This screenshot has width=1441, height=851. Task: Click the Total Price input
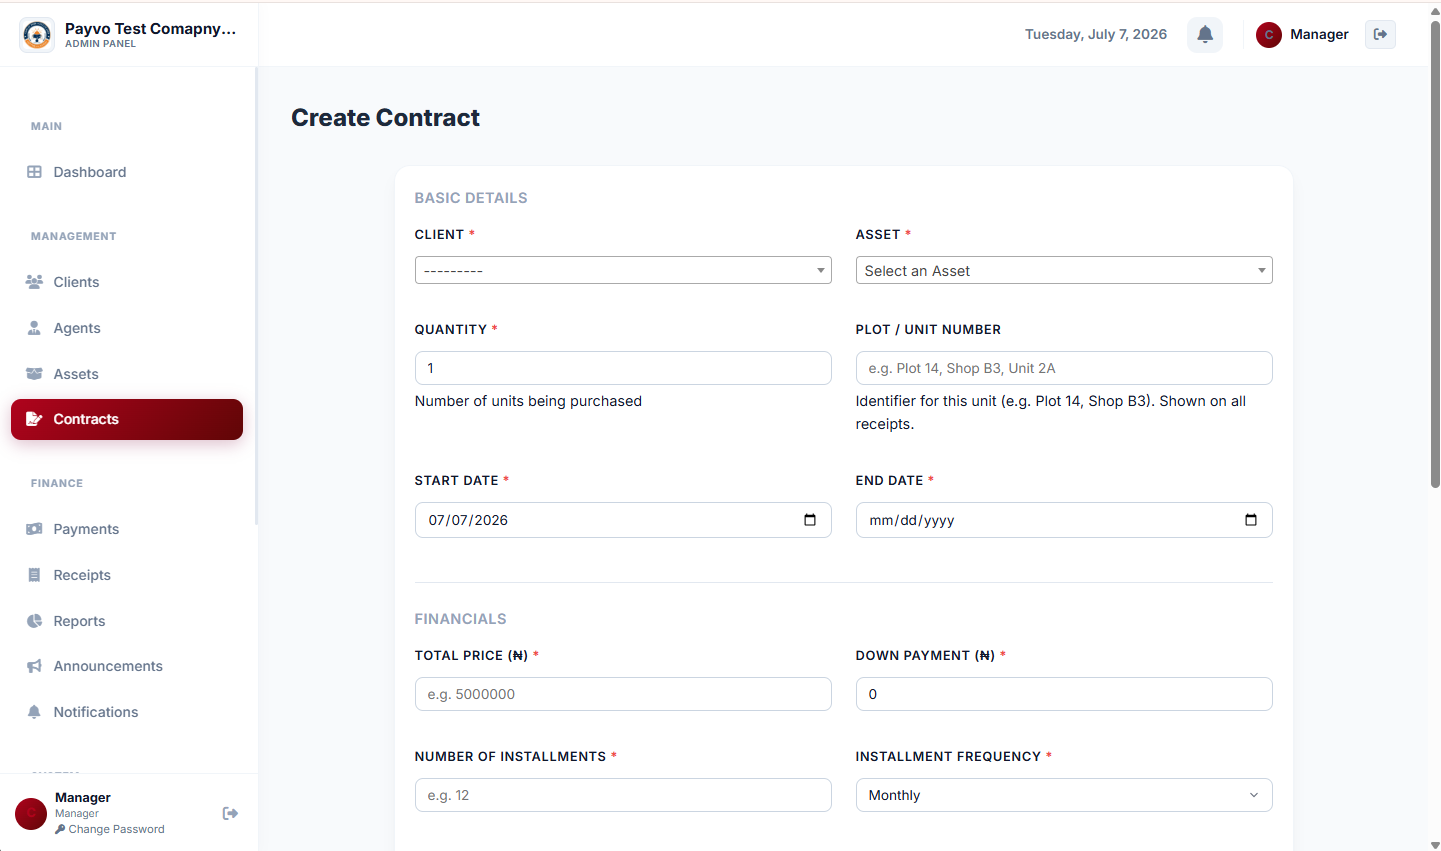point(623,694)
